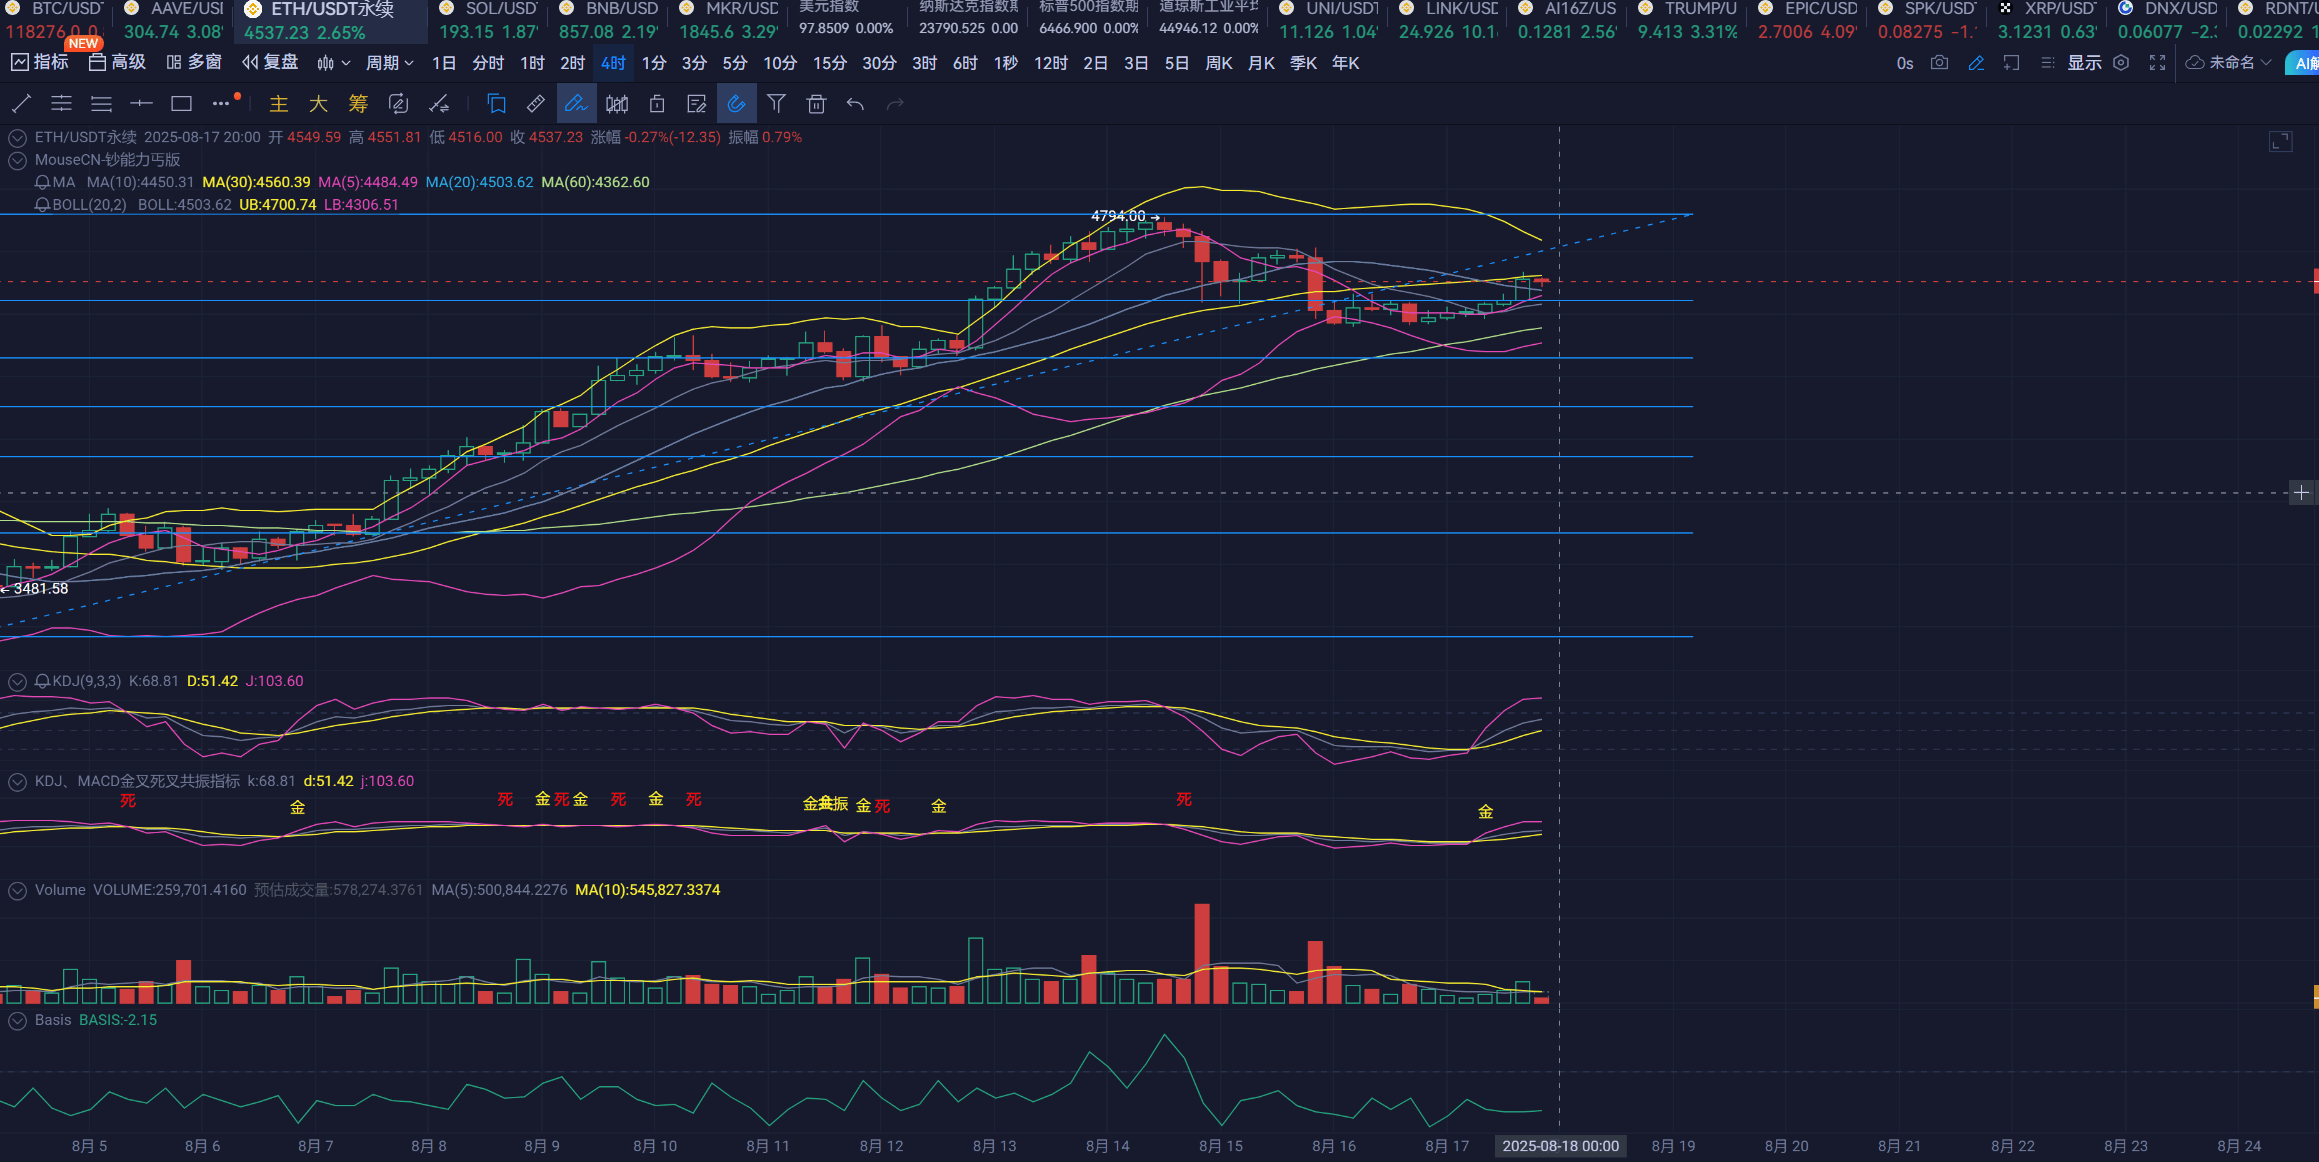Take a chart screenshot with camera icon

[1939, 63]
